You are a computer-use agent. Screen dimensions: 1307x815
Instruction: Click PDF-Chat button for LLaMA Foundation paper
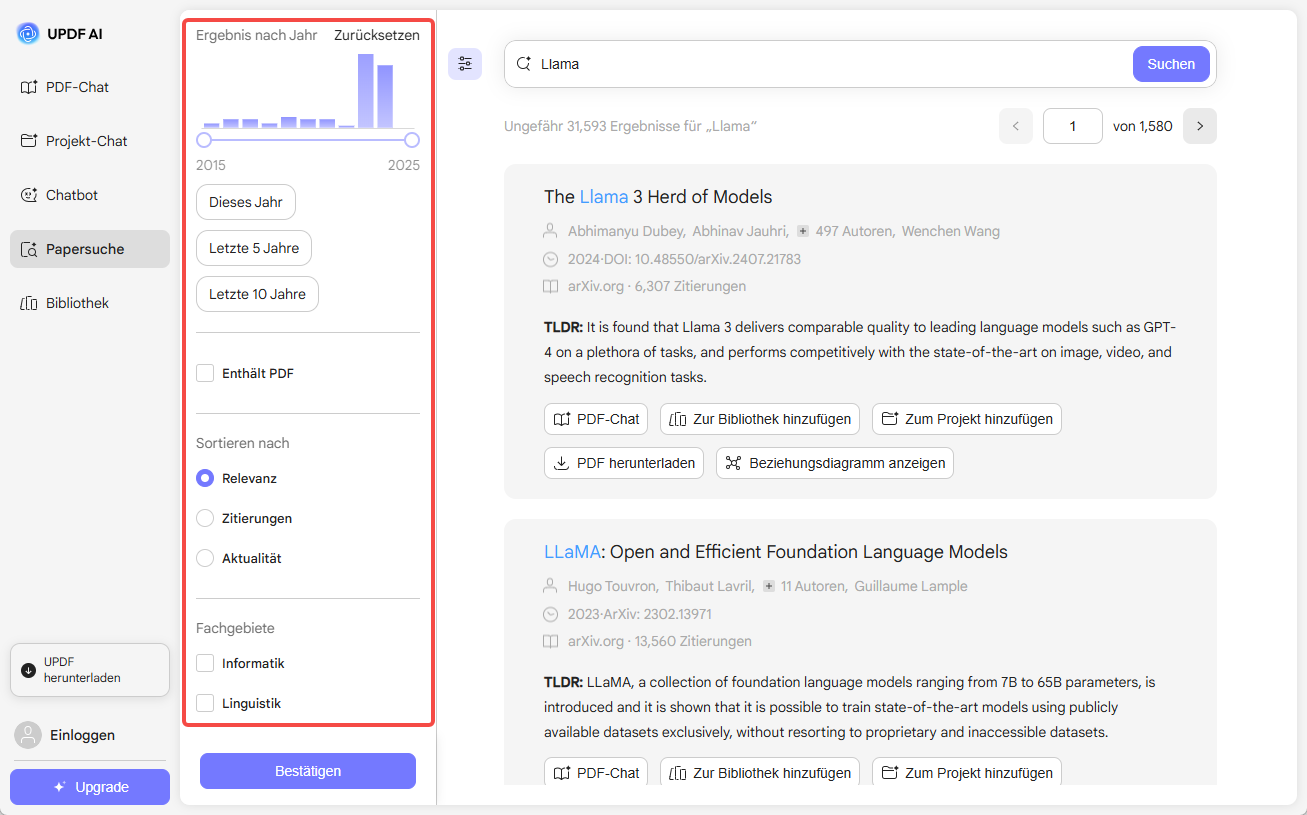click(x=596, y=772)
